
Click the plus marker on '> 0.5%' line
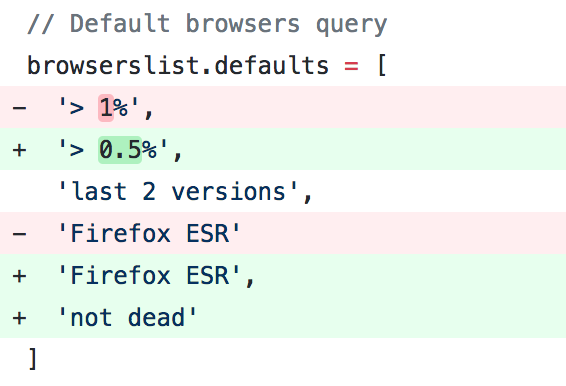tap(19, 149)
